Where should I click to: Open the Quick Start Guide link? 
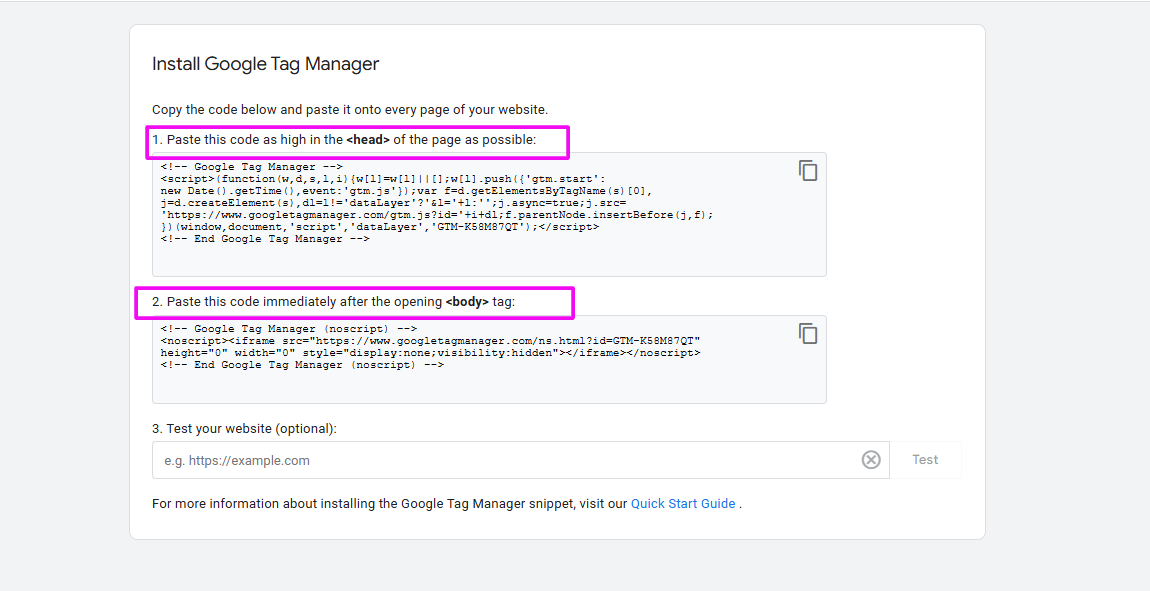(x=683, y=504)
